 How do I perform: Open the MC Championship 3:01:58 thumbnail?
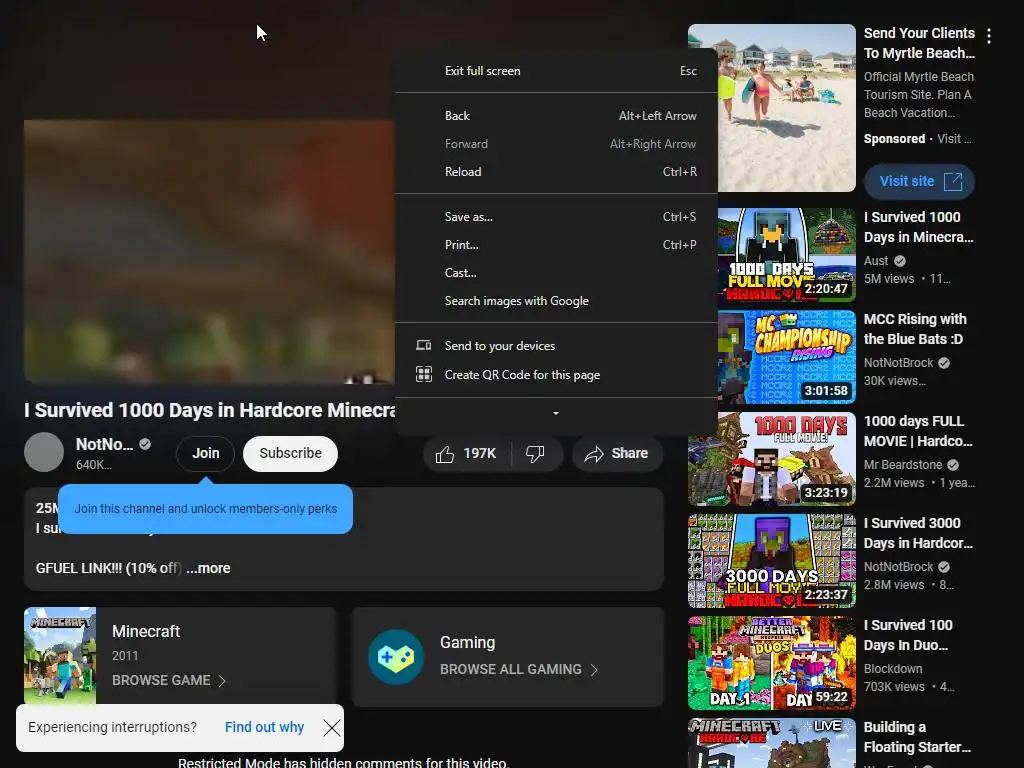(x=786, y=357)
